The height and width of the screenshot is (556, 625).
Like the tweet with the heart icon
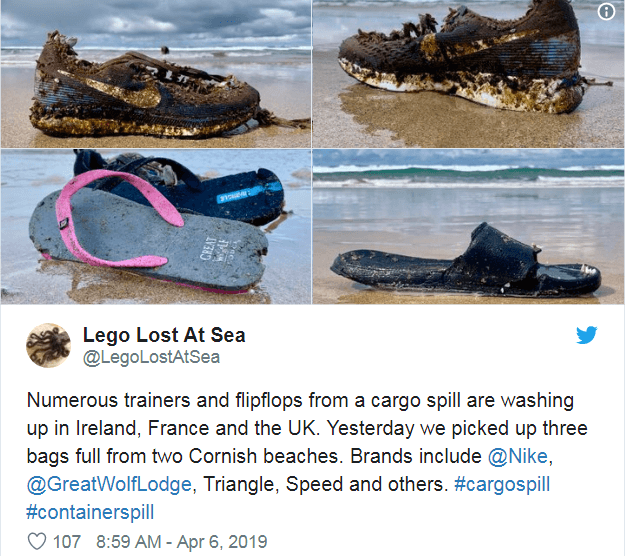[37, 542]
